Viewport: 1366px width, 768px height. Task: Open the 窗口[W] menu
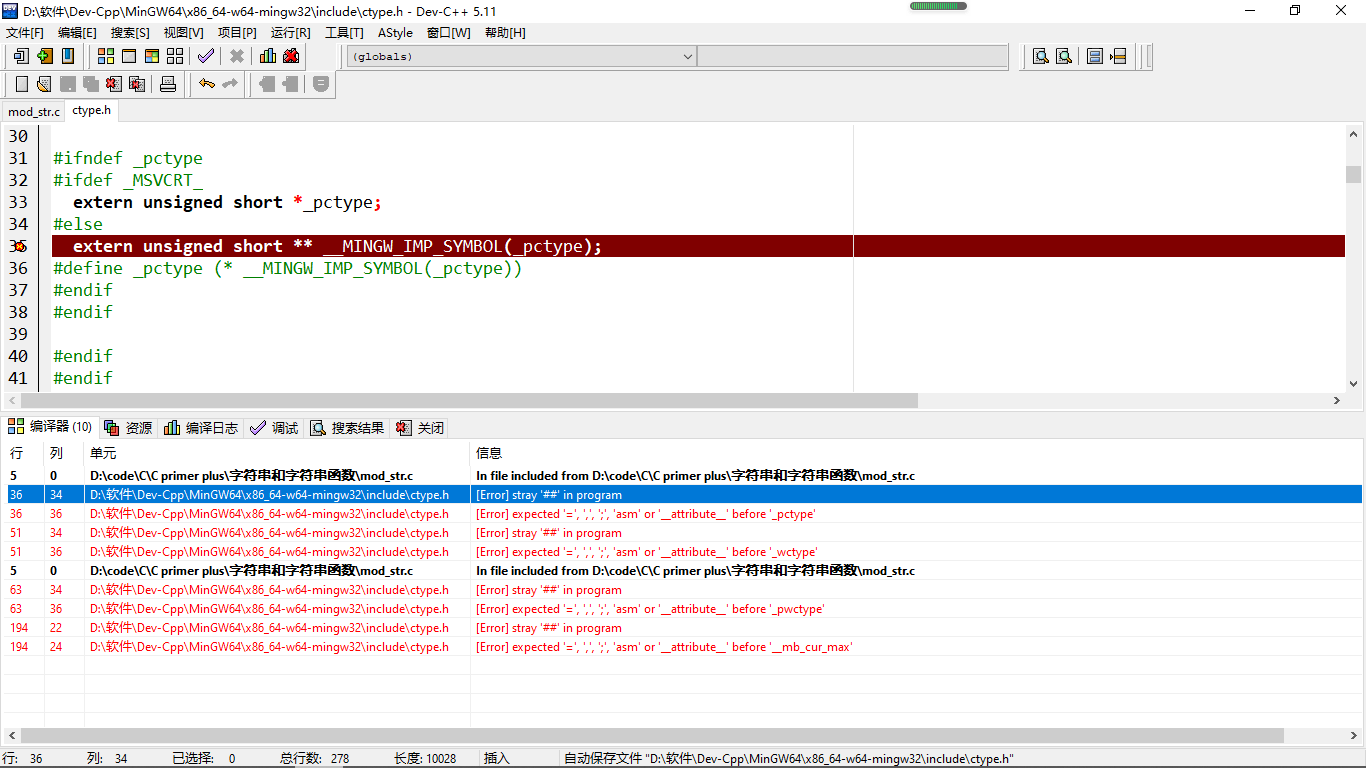[448, 33]
